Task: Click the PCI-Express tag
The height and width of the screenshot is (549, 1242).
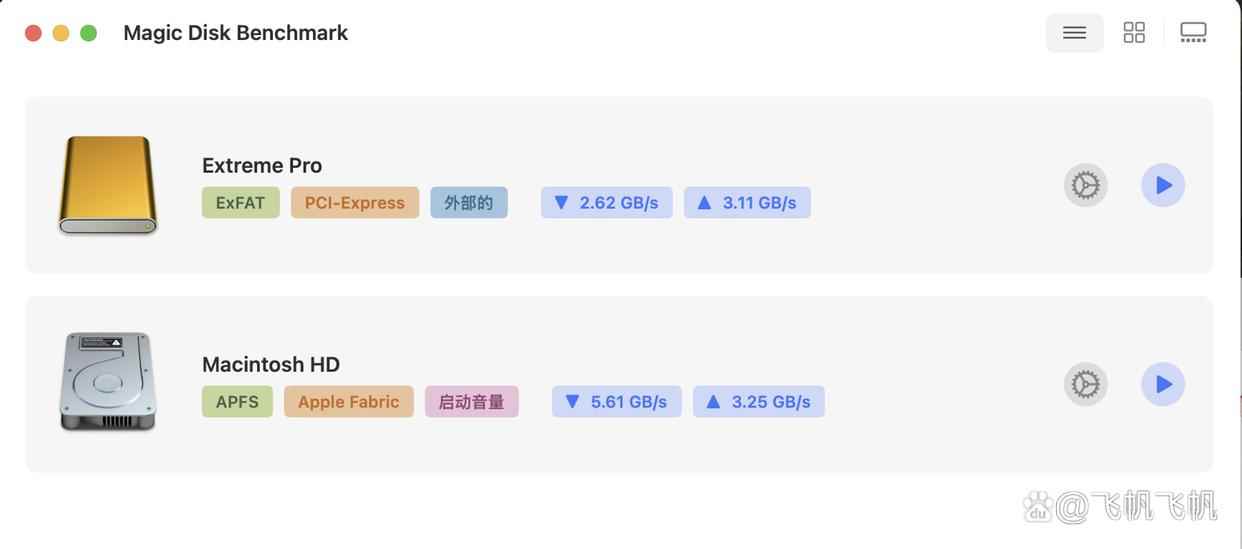Action: (355, 203)
